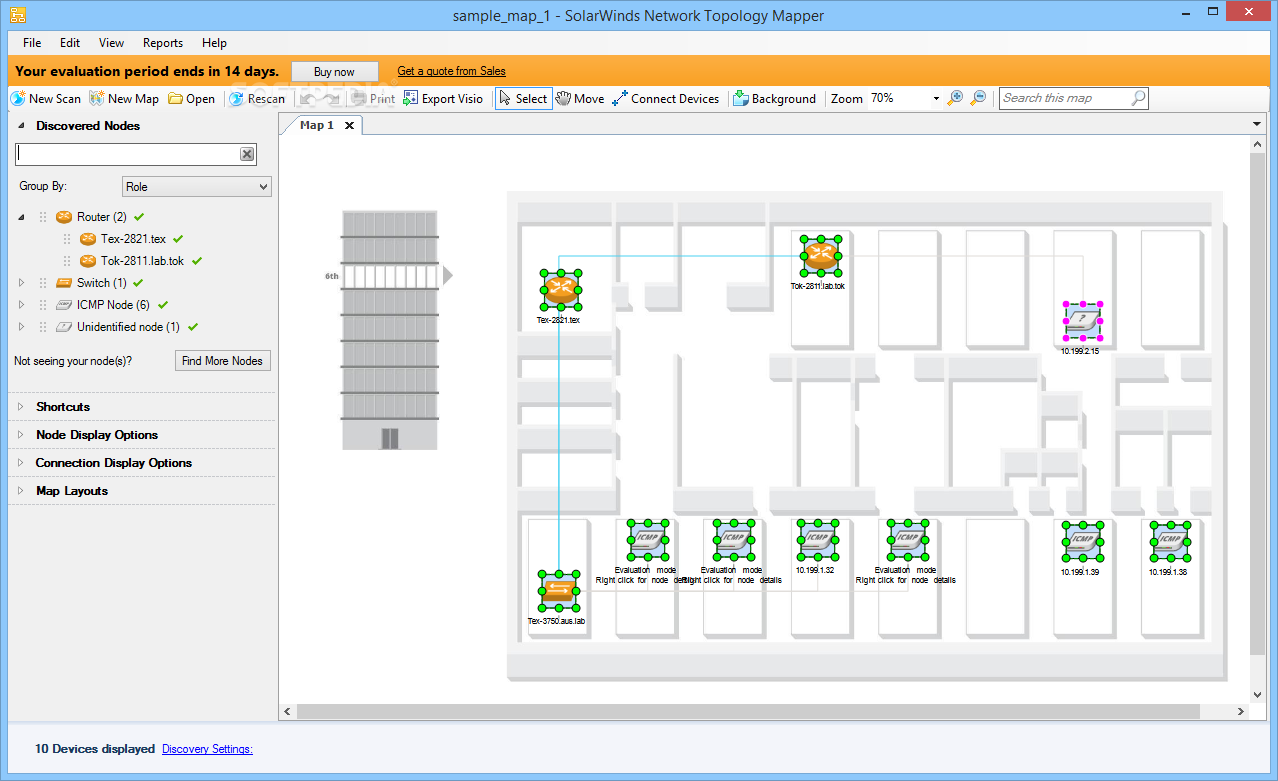Expand the Switch (1) group
The width and height of the screenshot is (1278, 781).
coord(22,283)
